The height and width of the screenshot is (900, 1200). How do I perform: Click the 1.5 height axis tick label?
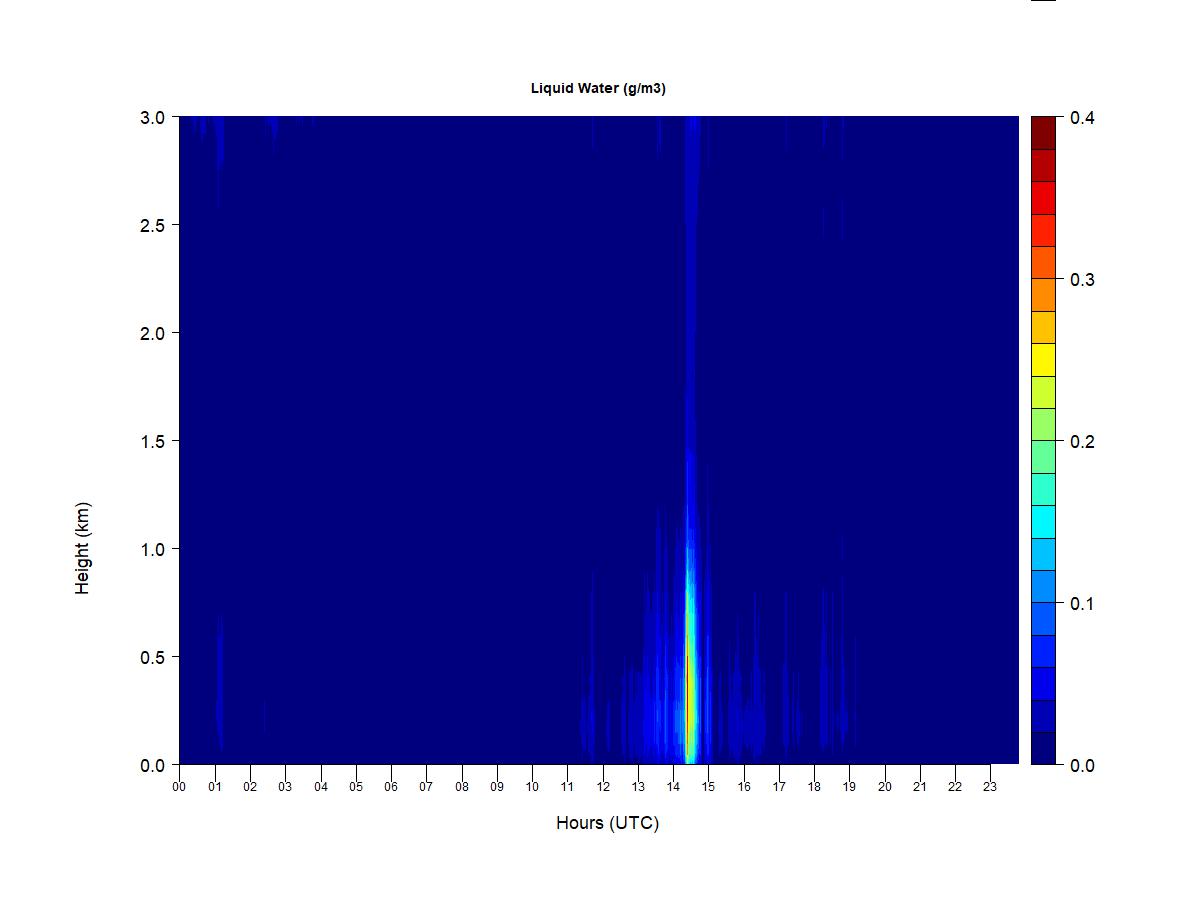pos(152,441)
